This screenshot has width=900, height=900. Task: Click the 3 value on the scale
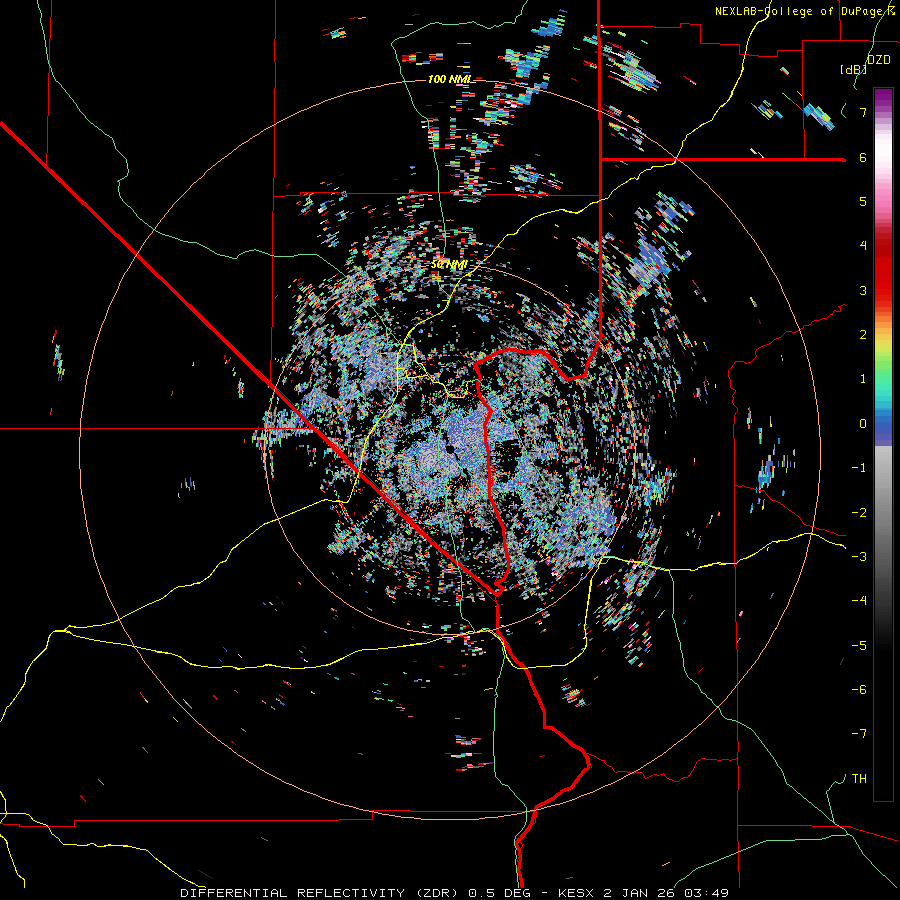click(x=863, y=290)
